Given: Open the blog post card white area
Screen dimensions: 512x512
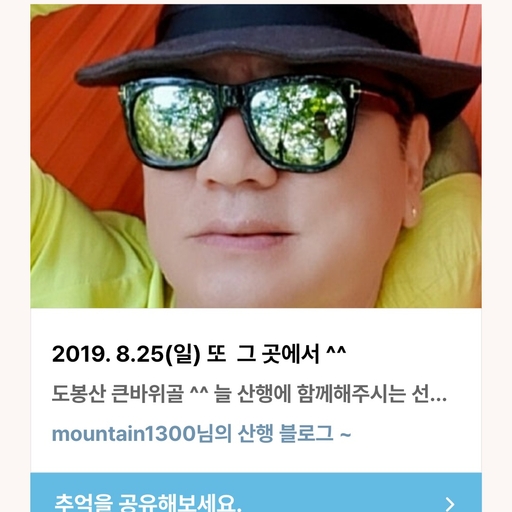Looking at the screenshot, I should (256, 390).
